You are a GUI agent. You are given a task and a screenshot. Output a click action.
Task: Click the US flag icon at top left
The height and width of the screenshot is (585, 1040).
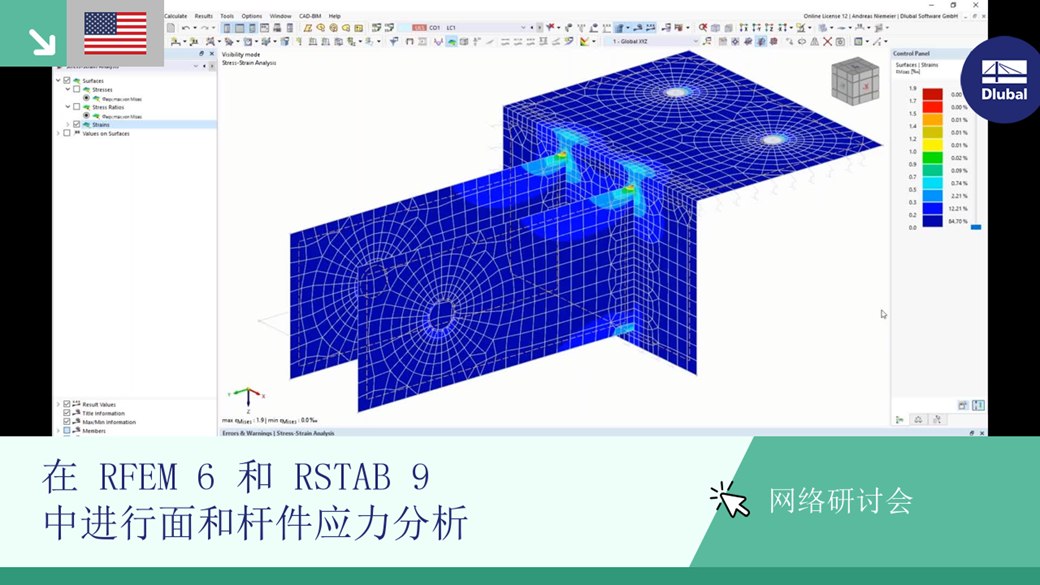(115, 32)
